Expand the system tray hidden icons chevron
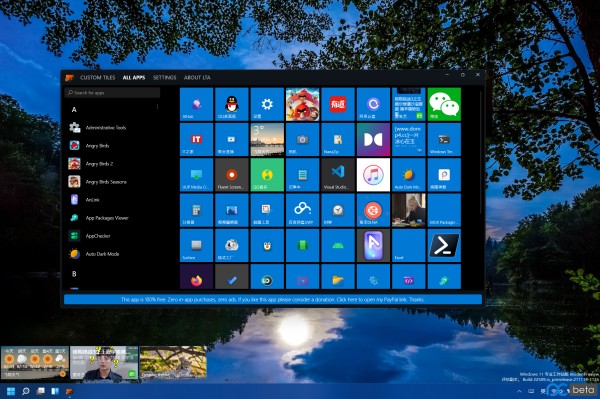600x399 pixels. (519, 391)
